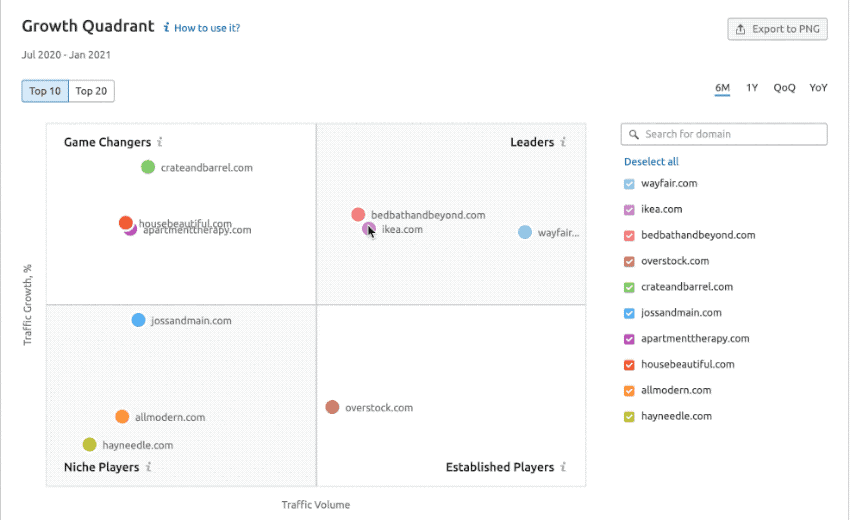Click Deselect all domains
This screenshot has height=520, width=850.
pos(651,161)
